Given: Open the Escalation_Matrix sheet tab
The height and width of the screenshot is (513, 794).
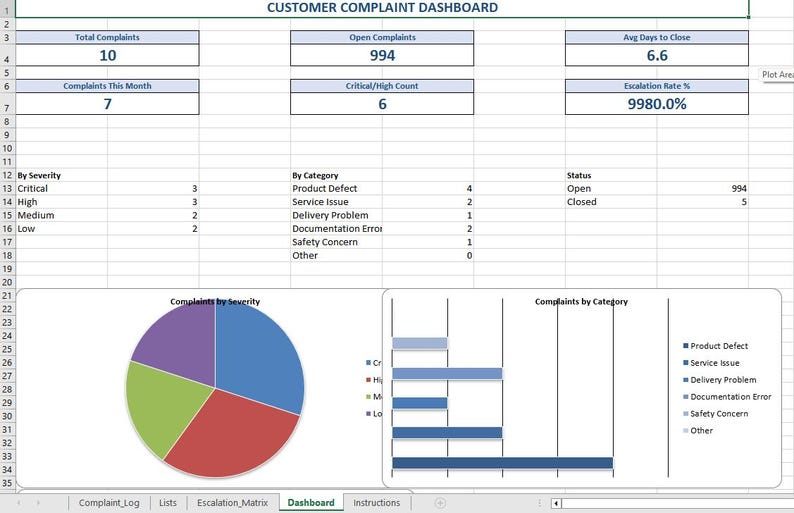Looking at the screenshot, I should pos(232,503).
